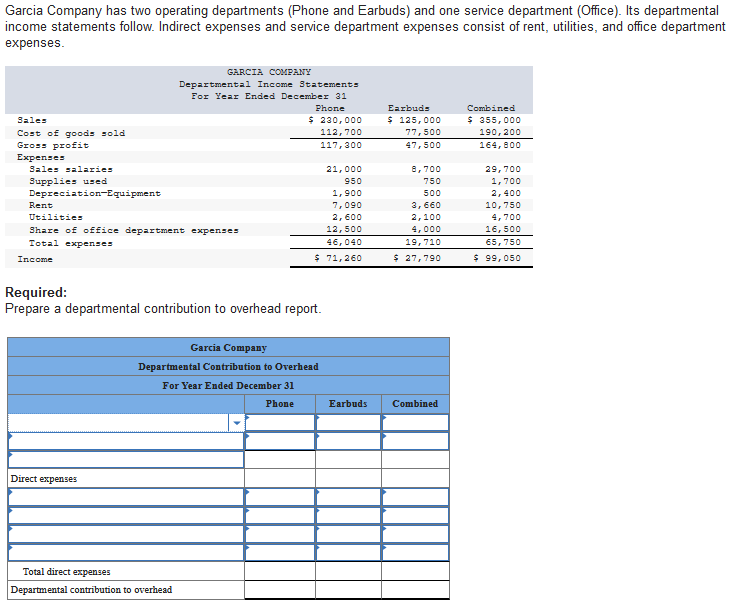Click the 'Total direct expenses' row label

(x=67, y=572)
